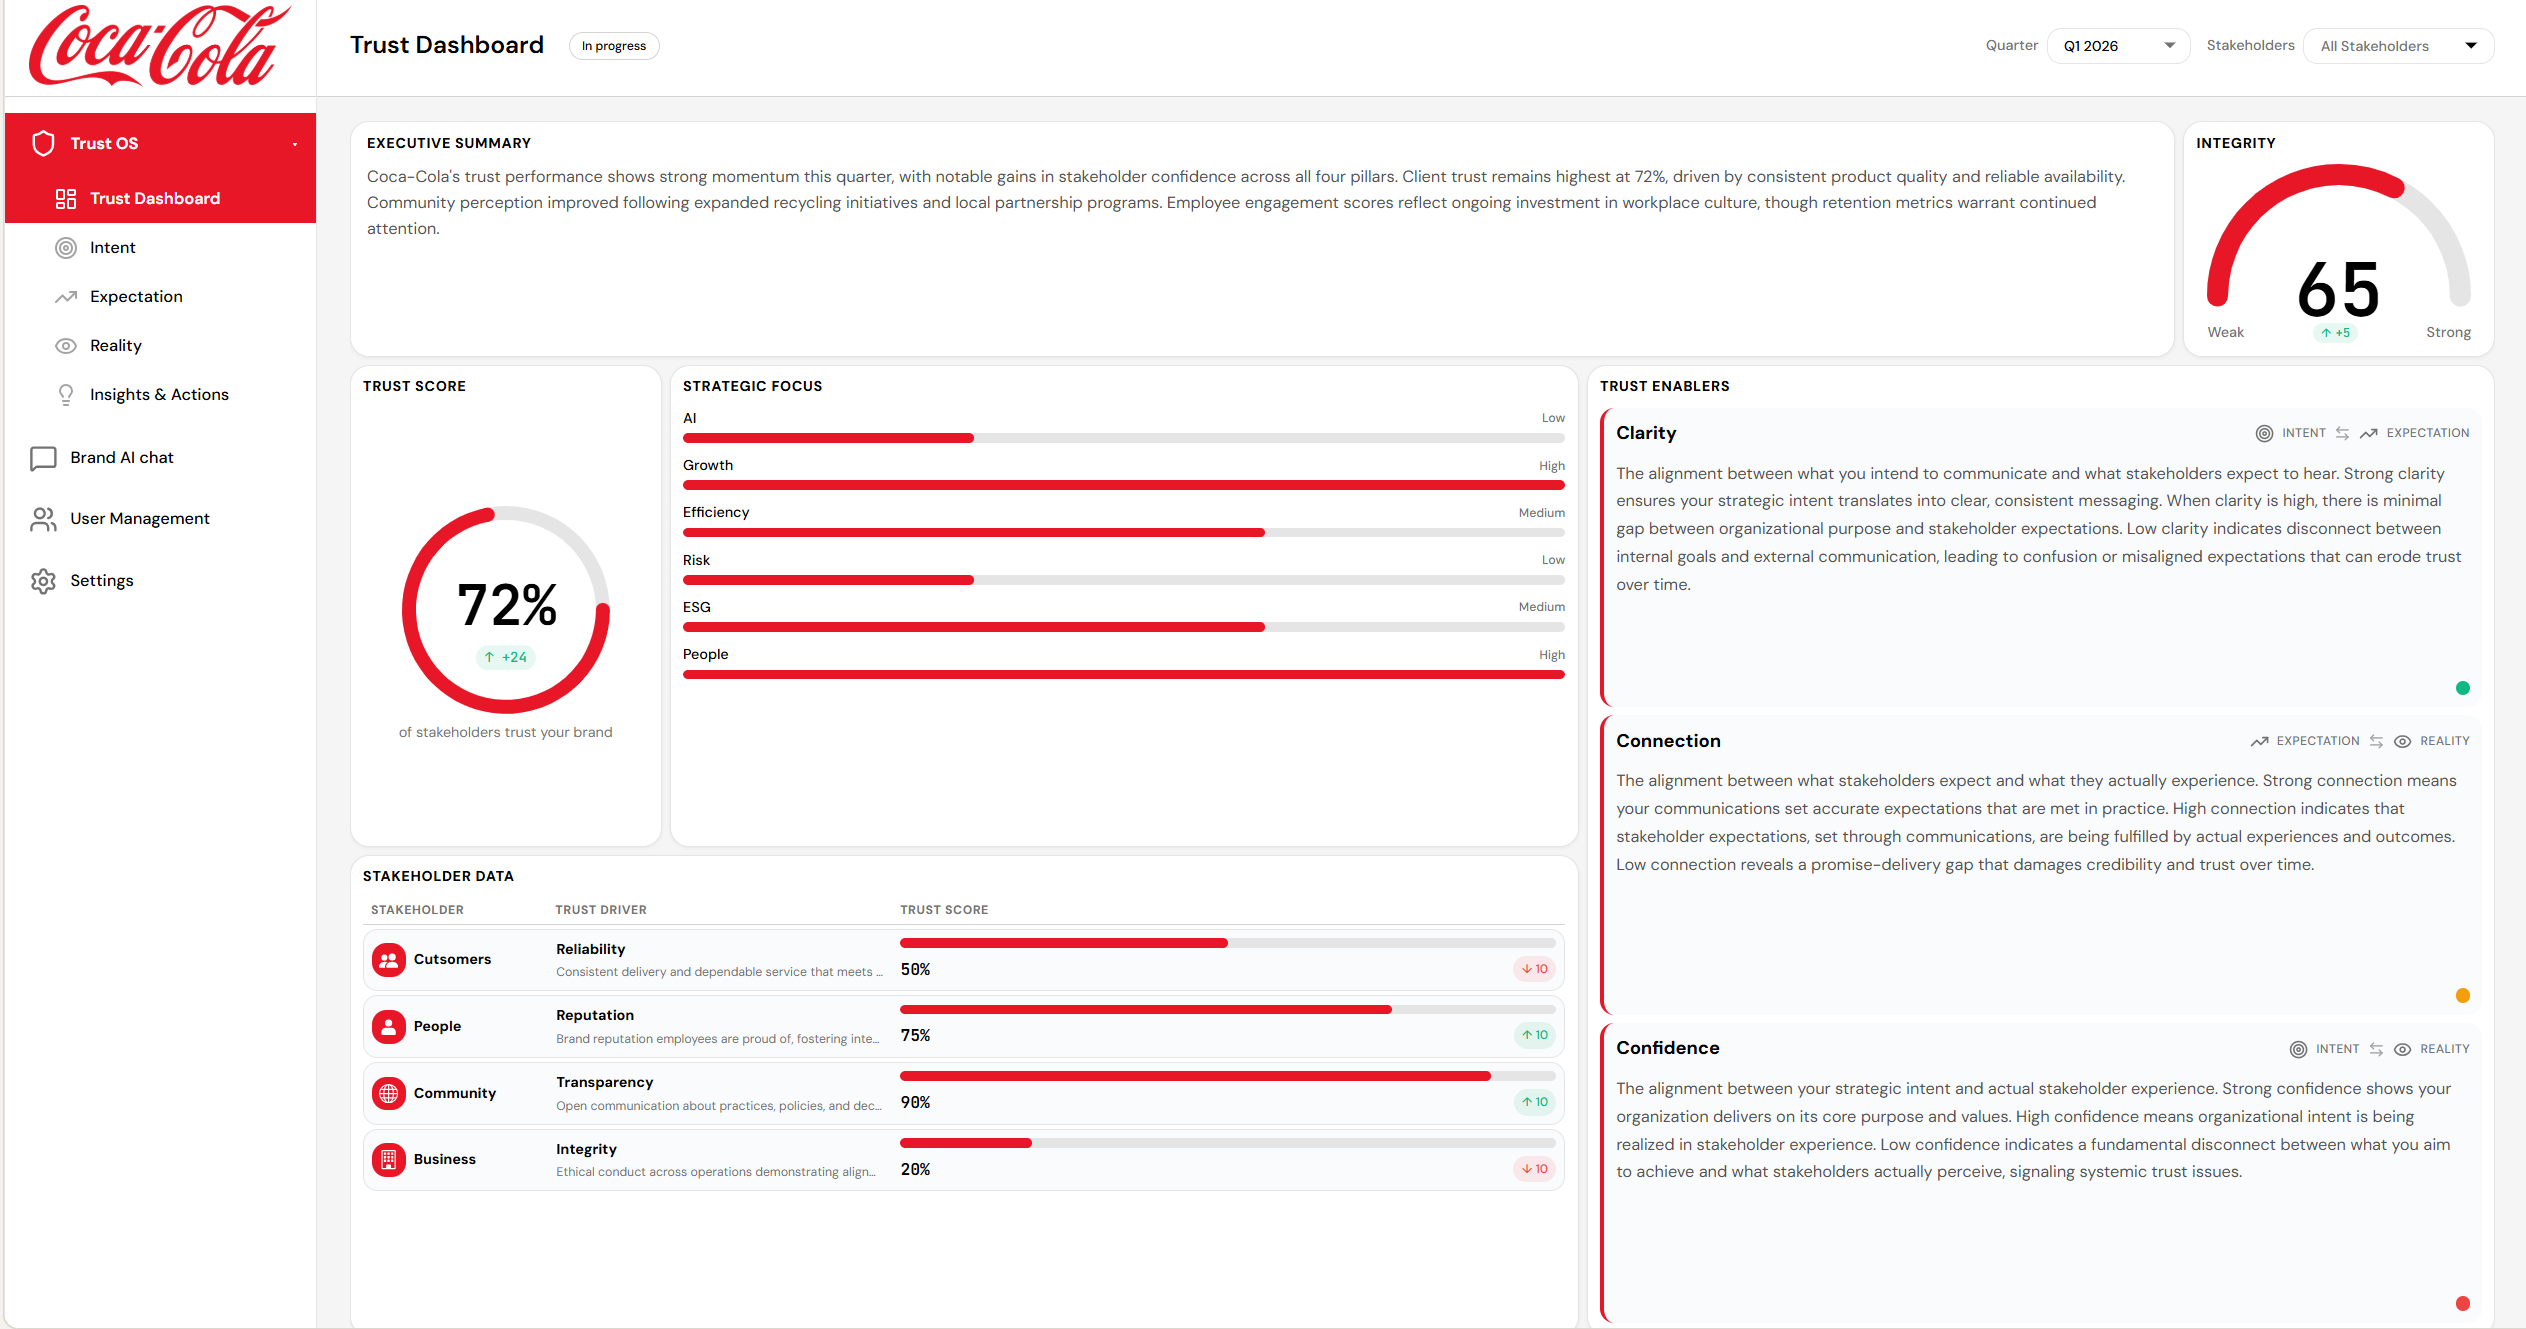Click the Settings gear icon

(43, 581)
